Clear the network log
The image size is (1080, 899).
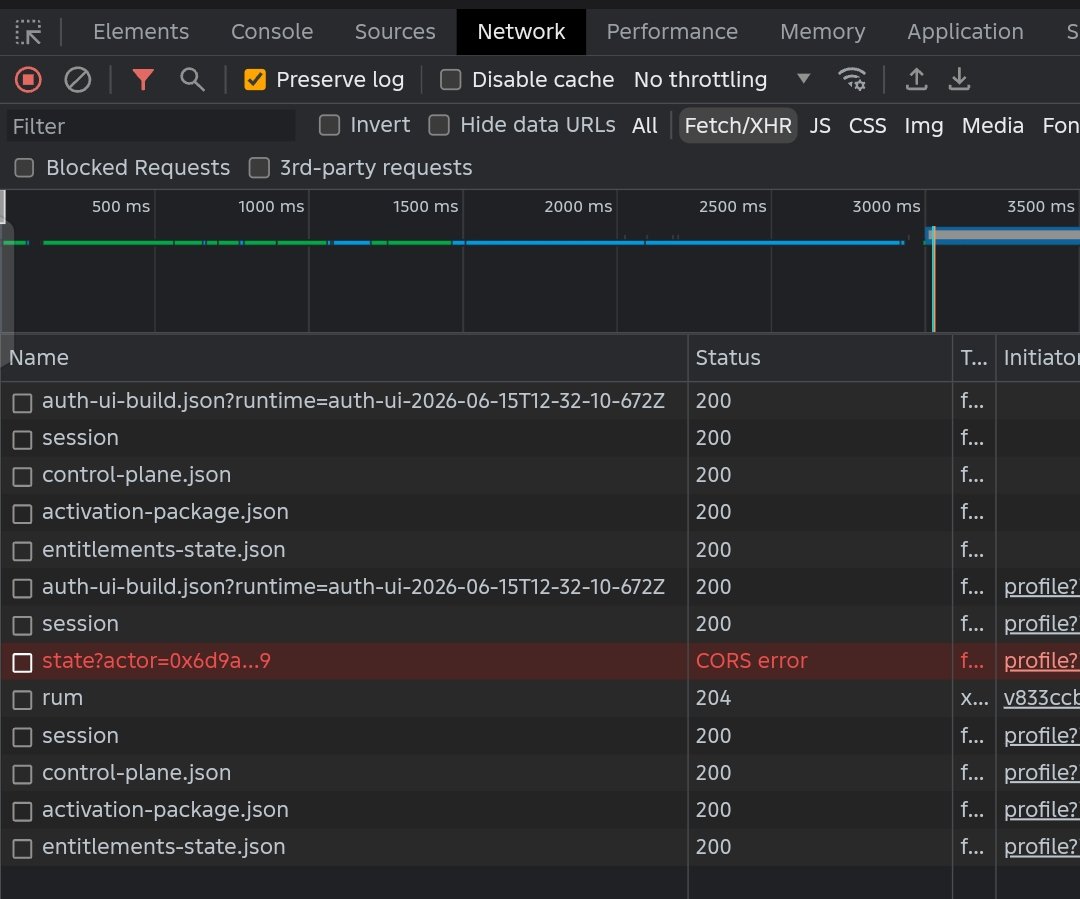pos(77,80)
